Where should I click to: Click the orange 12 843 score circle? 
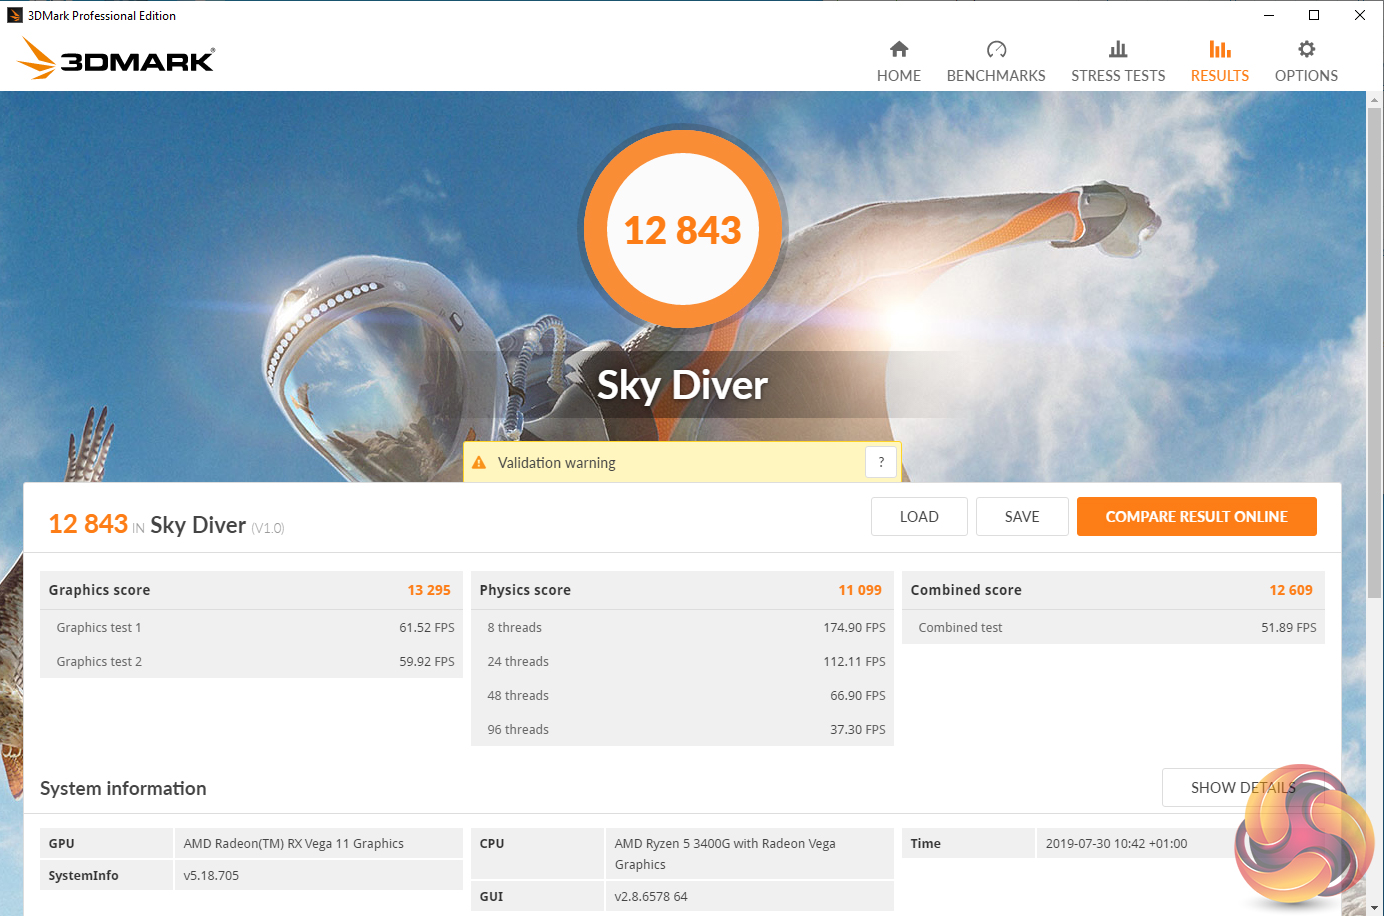pos(683,229)
